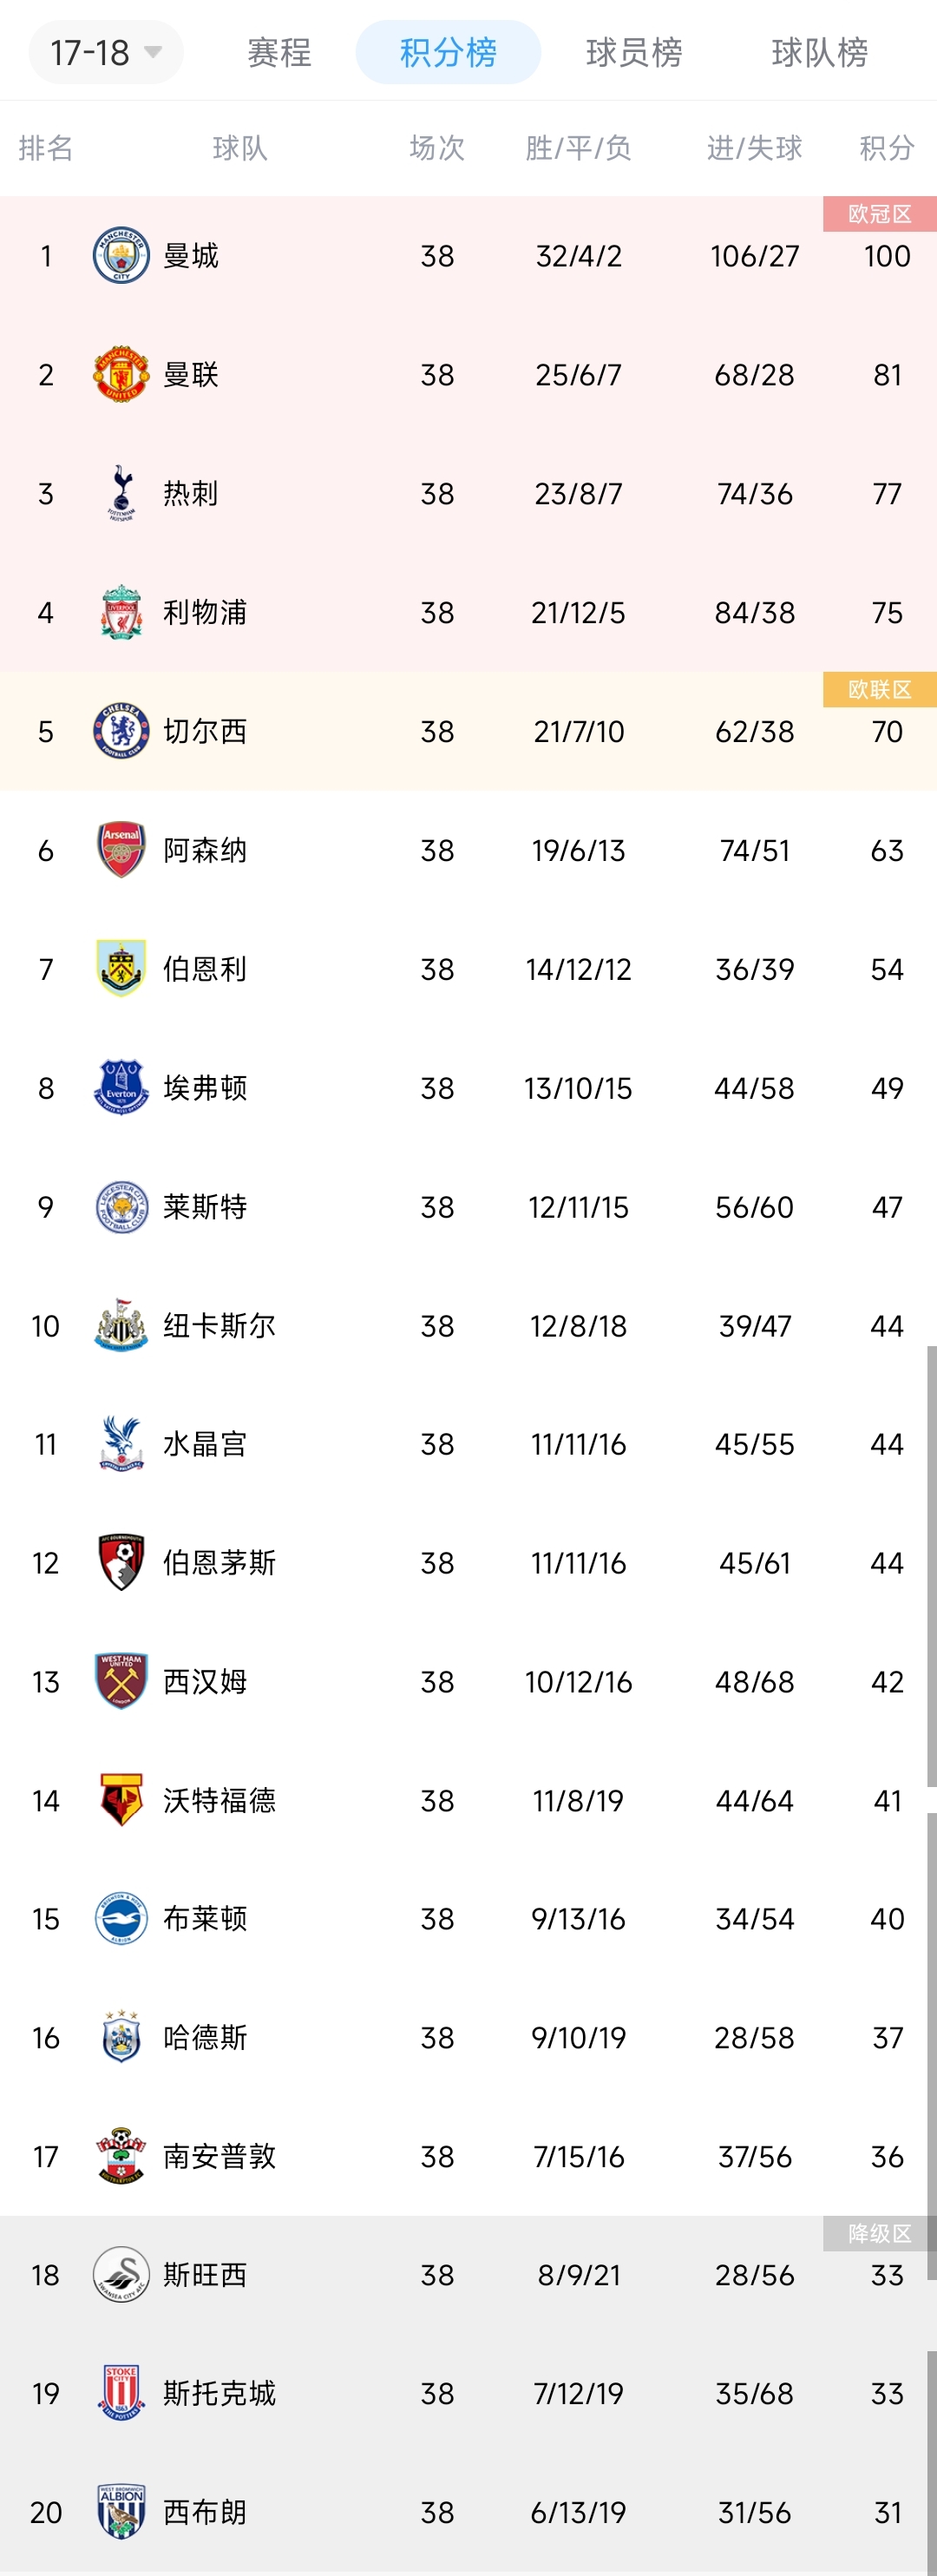Open the 球员榜 tab

pos(634,52)
